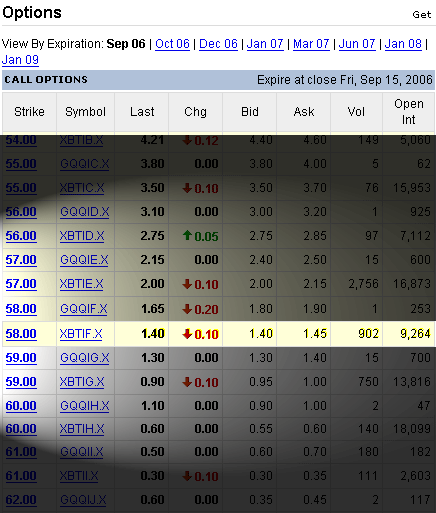Click the Symbol column header
The width and height of the screenshot is (436, 513).
point(85,112)
